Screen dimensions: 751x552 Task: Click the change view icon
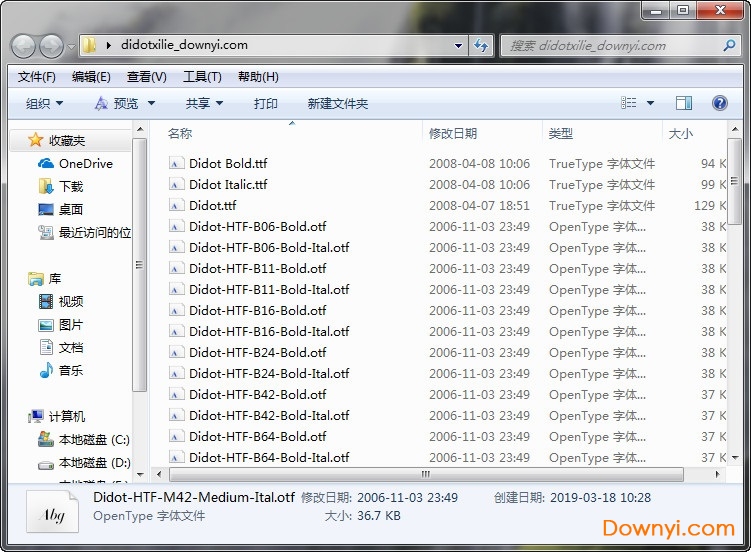pos(629,103)
